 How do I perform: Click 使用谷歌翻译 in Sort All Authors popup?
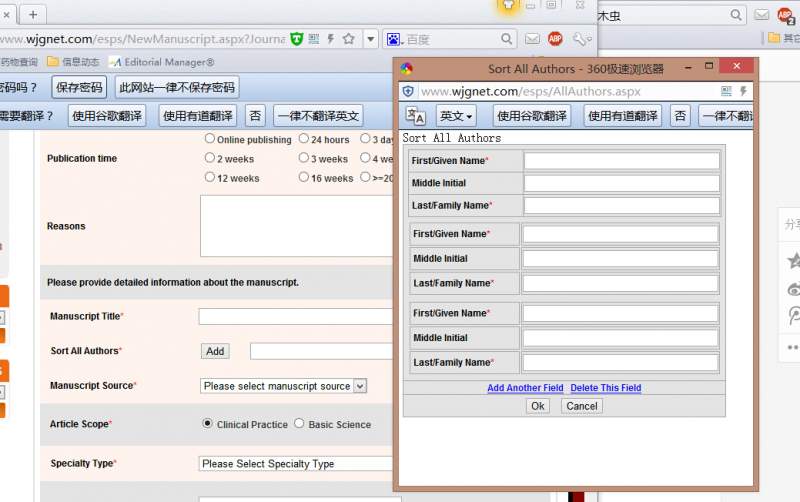[532, 116]
